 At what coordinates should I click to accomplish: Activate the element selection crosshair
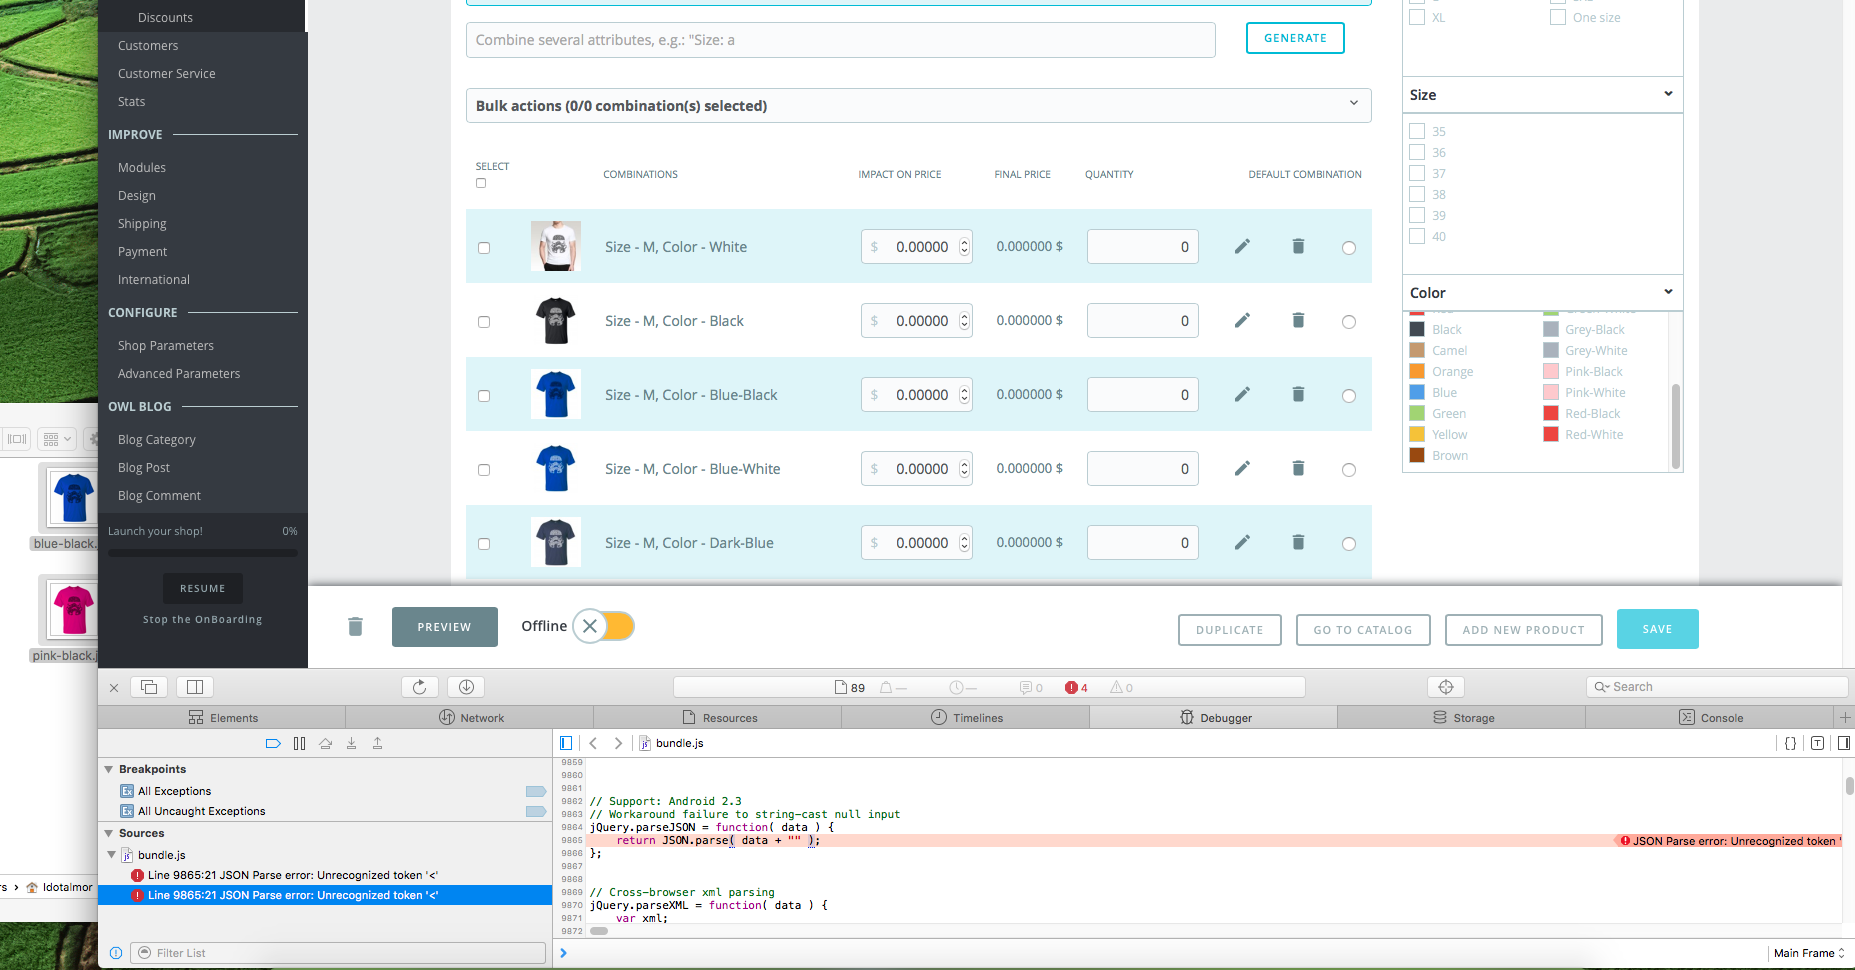tap(1446, 687)
